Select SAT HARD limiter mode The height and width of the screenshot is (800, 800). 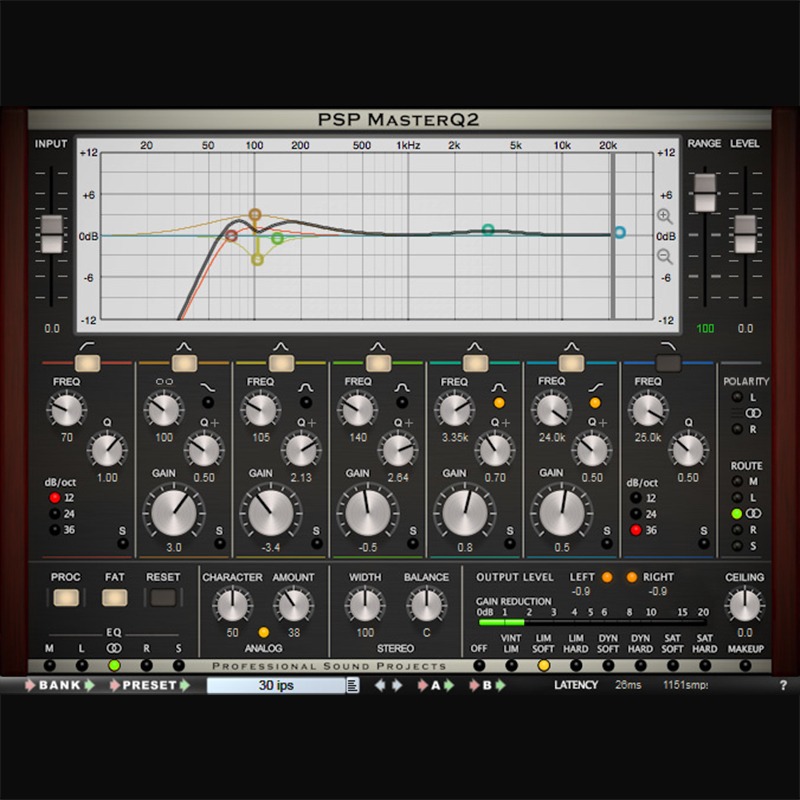point(705,665)
